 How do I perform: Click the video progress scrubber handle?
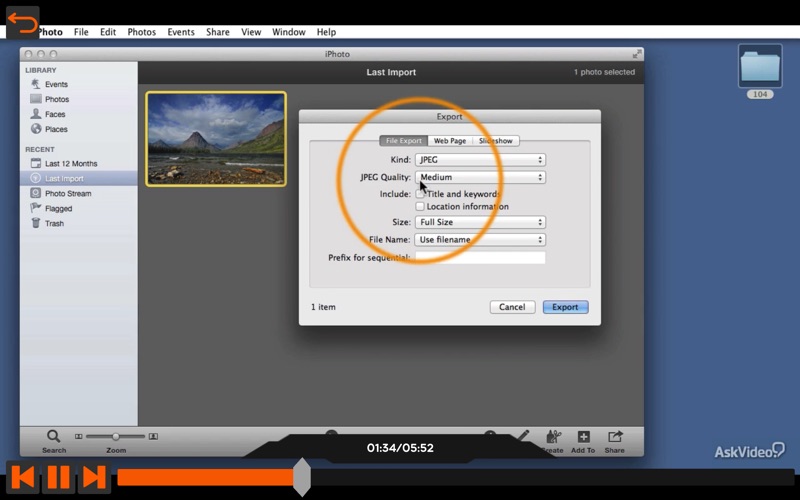302,478
